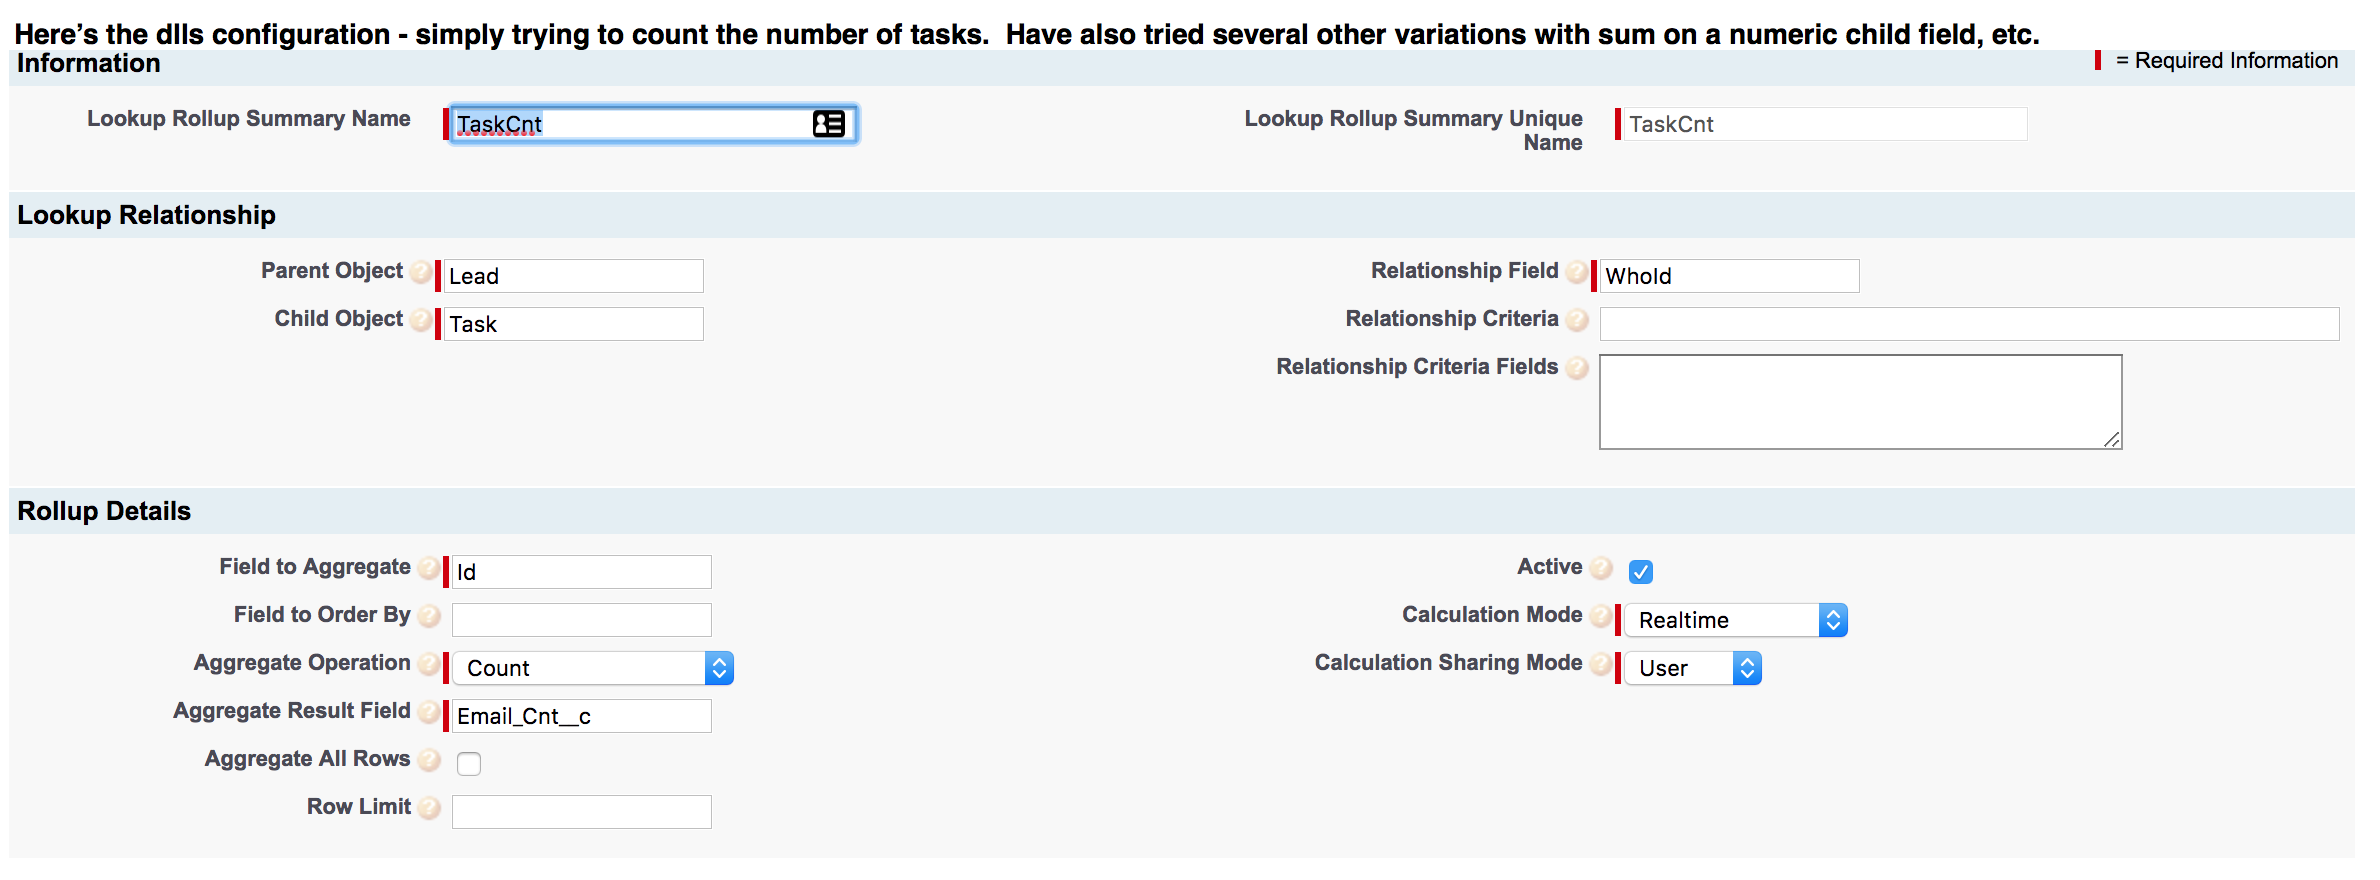Click the help icon next to Relationship Criteria
This screenshot has height=880, width=2380.
(1578, 320)
